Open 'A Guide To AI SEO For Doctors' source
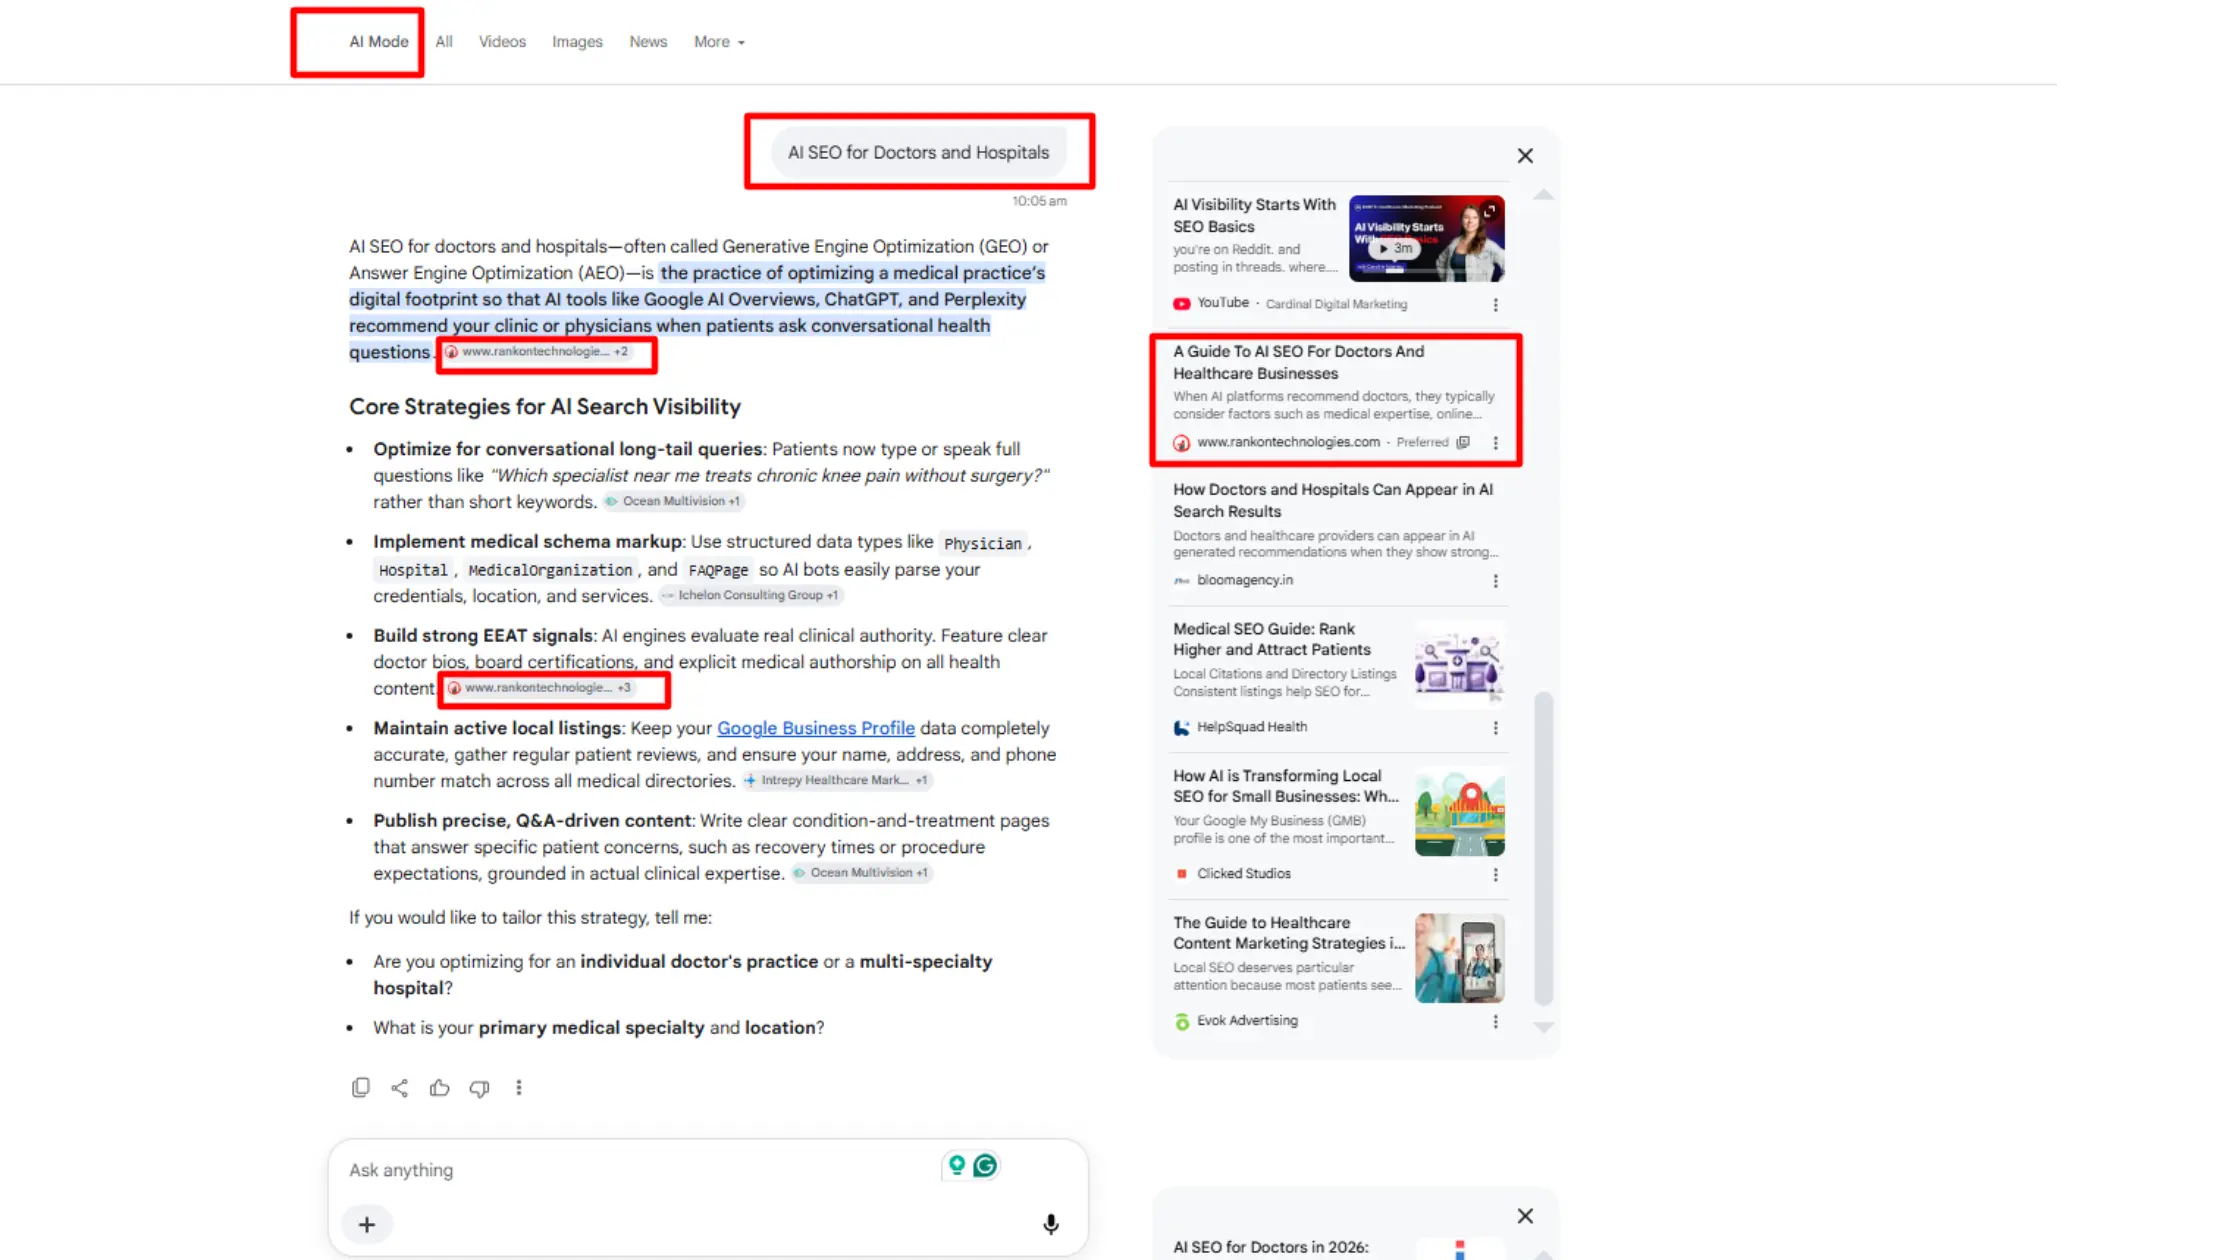The height and width of the screenshot is (1260, 2240). 1298,362
